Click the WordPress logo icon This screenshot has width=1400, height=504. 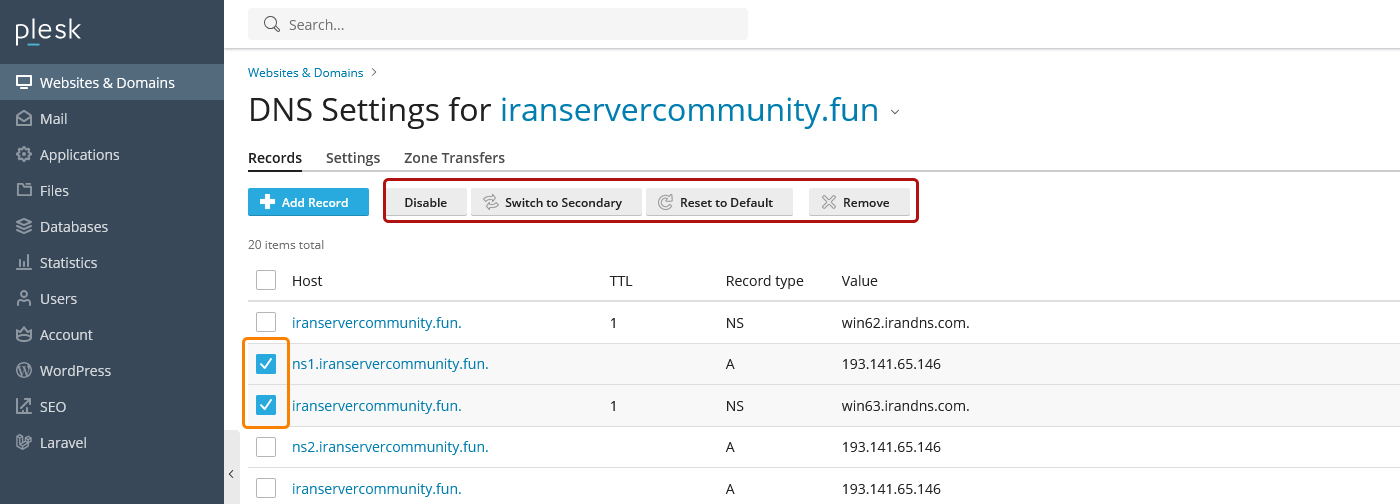[24, 371]
